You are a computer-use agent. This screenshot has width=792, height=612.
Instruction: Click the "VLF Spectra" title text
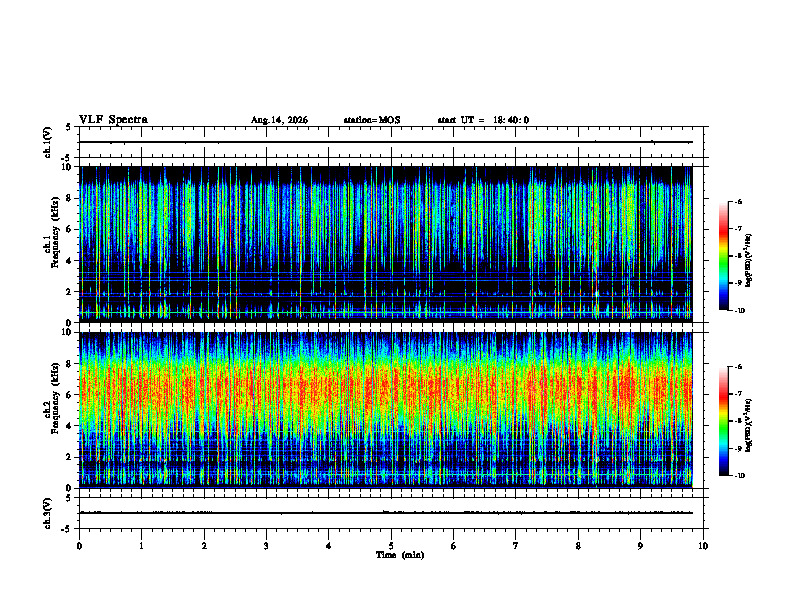[x=113, y=119]
